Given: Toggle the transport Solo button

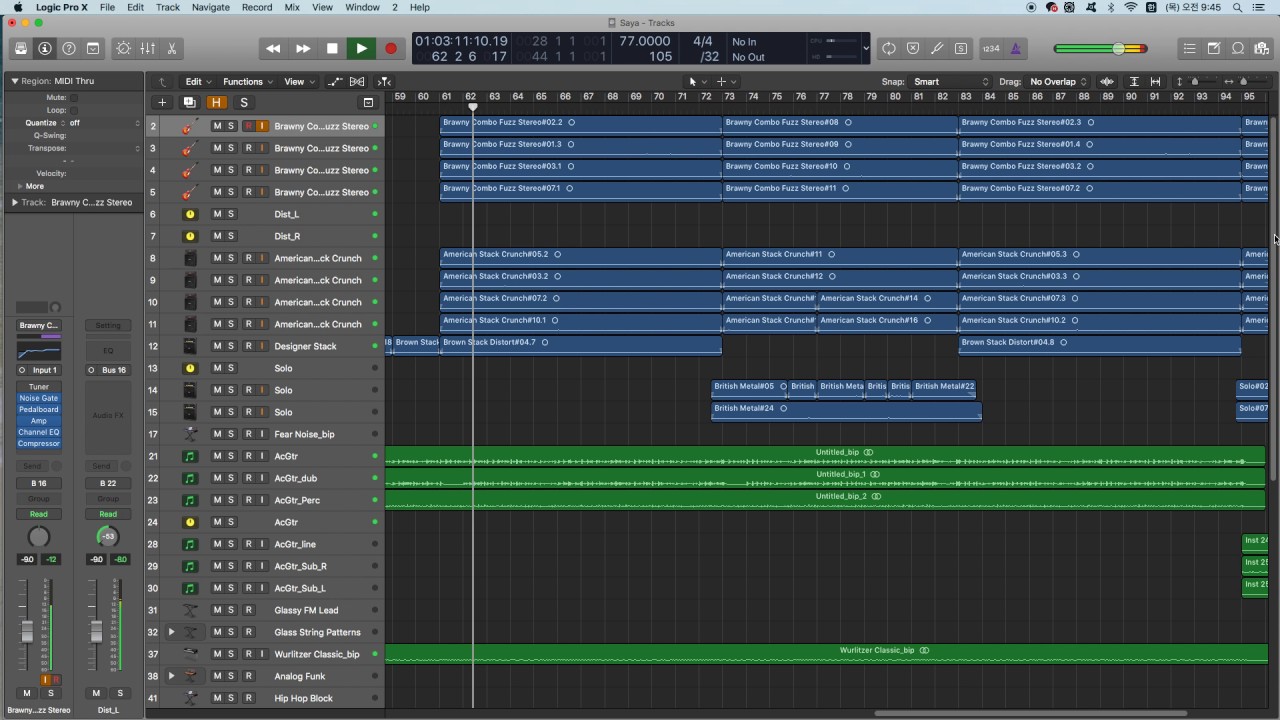Looking at the screenshot, I should click(961, 48).
